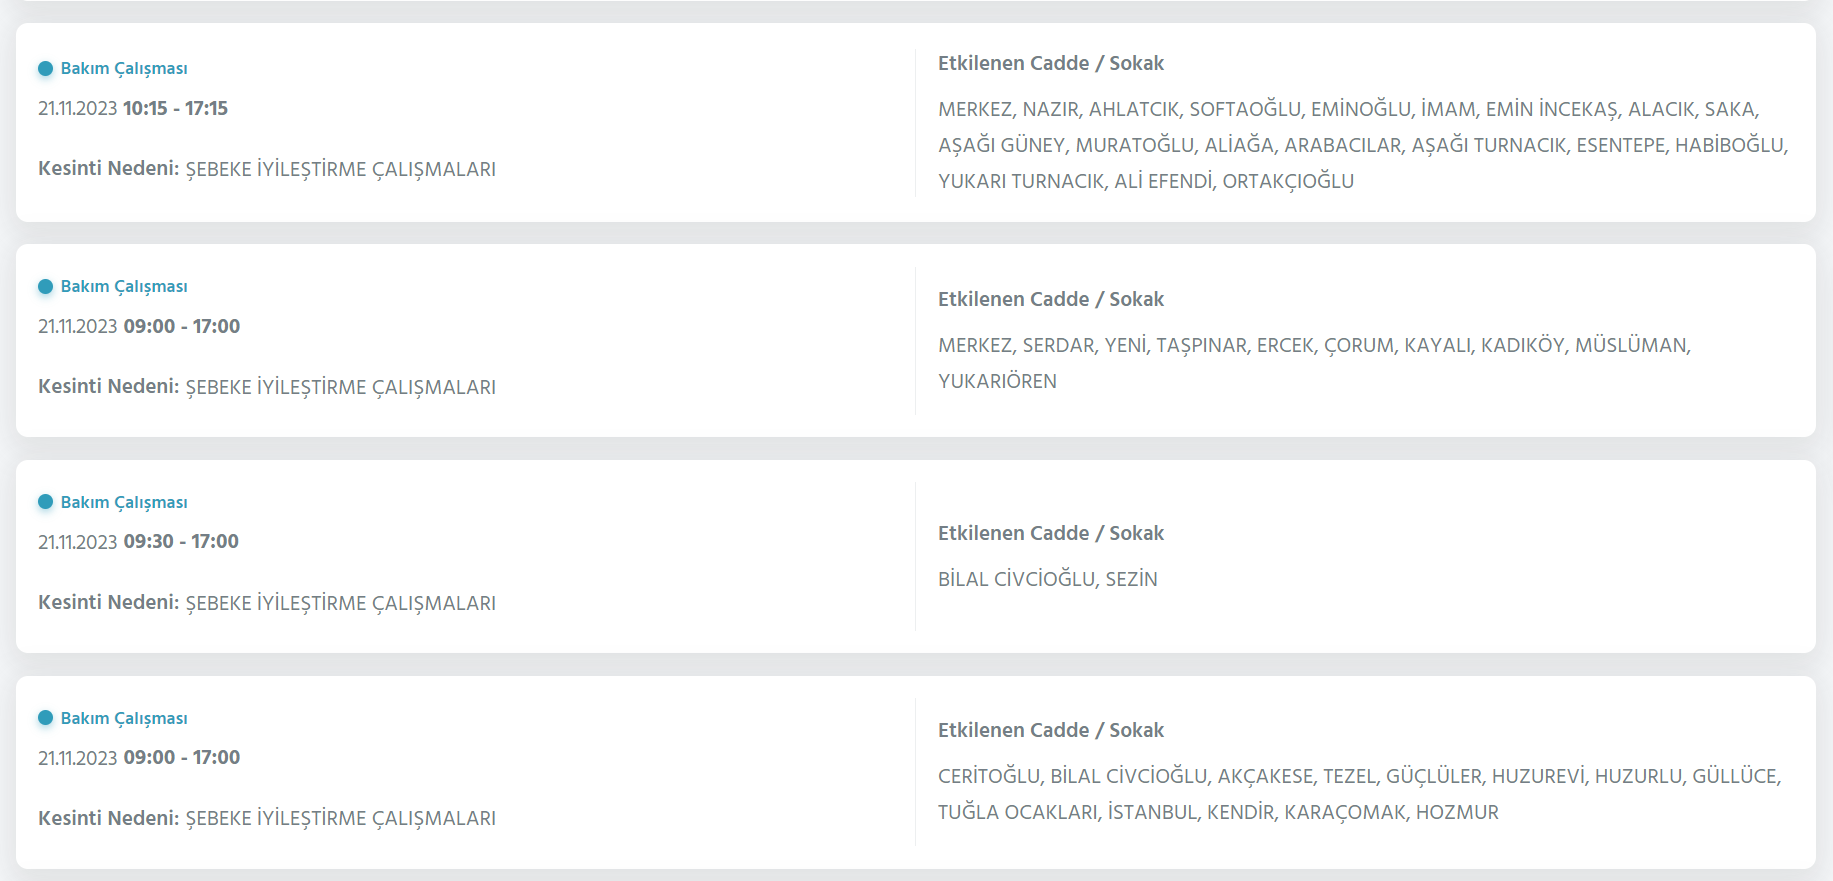Click the Etkilenen Cadde / Sokak heading above MERKEZ, NAZIR
Viewport: 1833px width, 881px height.
point(1050,63)
